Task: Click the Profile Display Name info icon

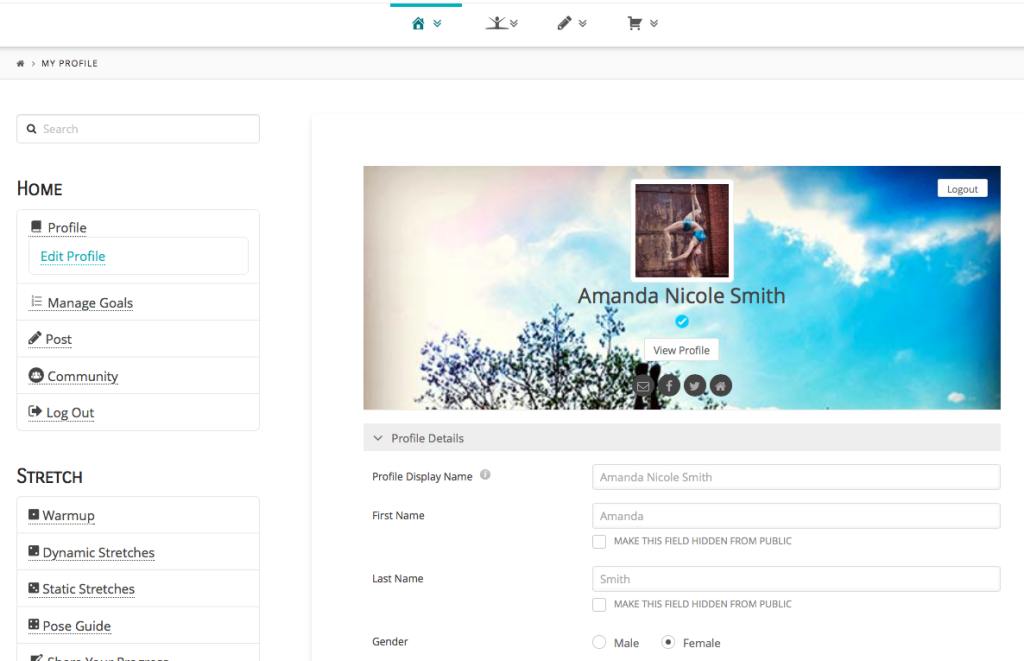Action: (485, 475)
